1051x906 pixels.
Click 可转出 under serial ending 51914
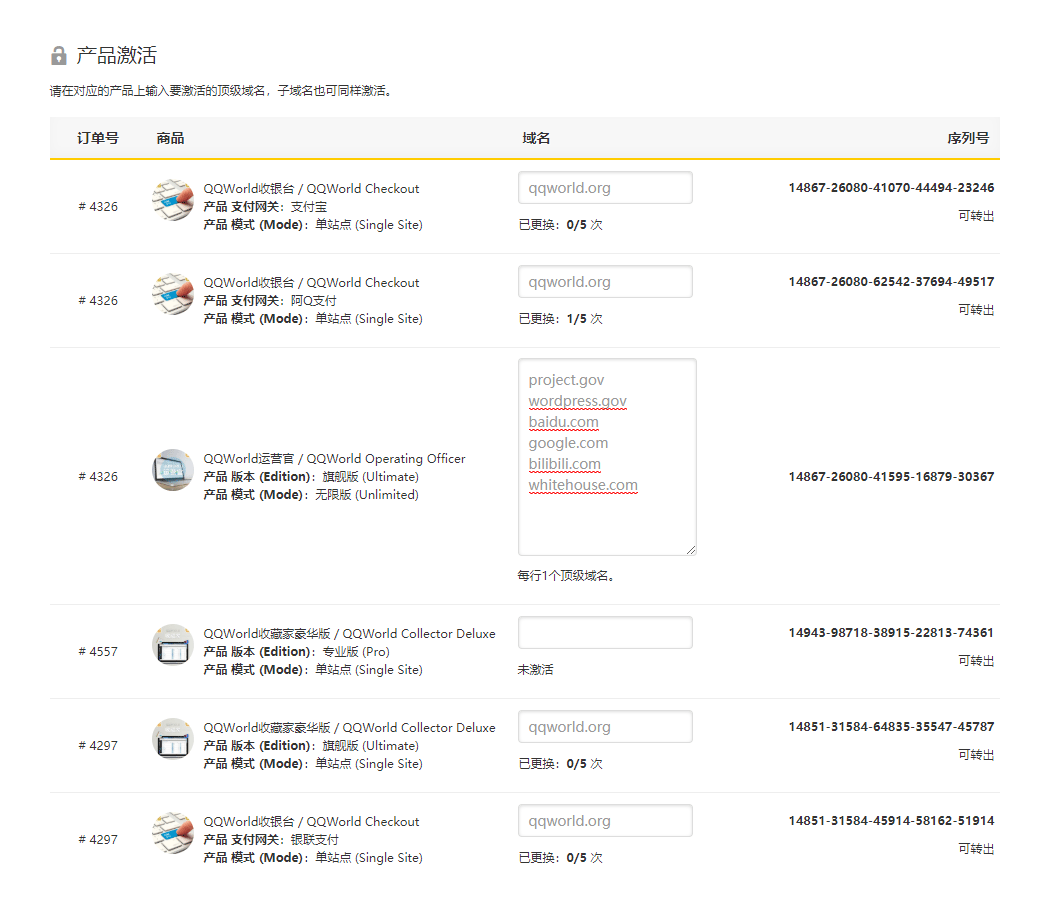pyautogui.click(x=976, y=848)
